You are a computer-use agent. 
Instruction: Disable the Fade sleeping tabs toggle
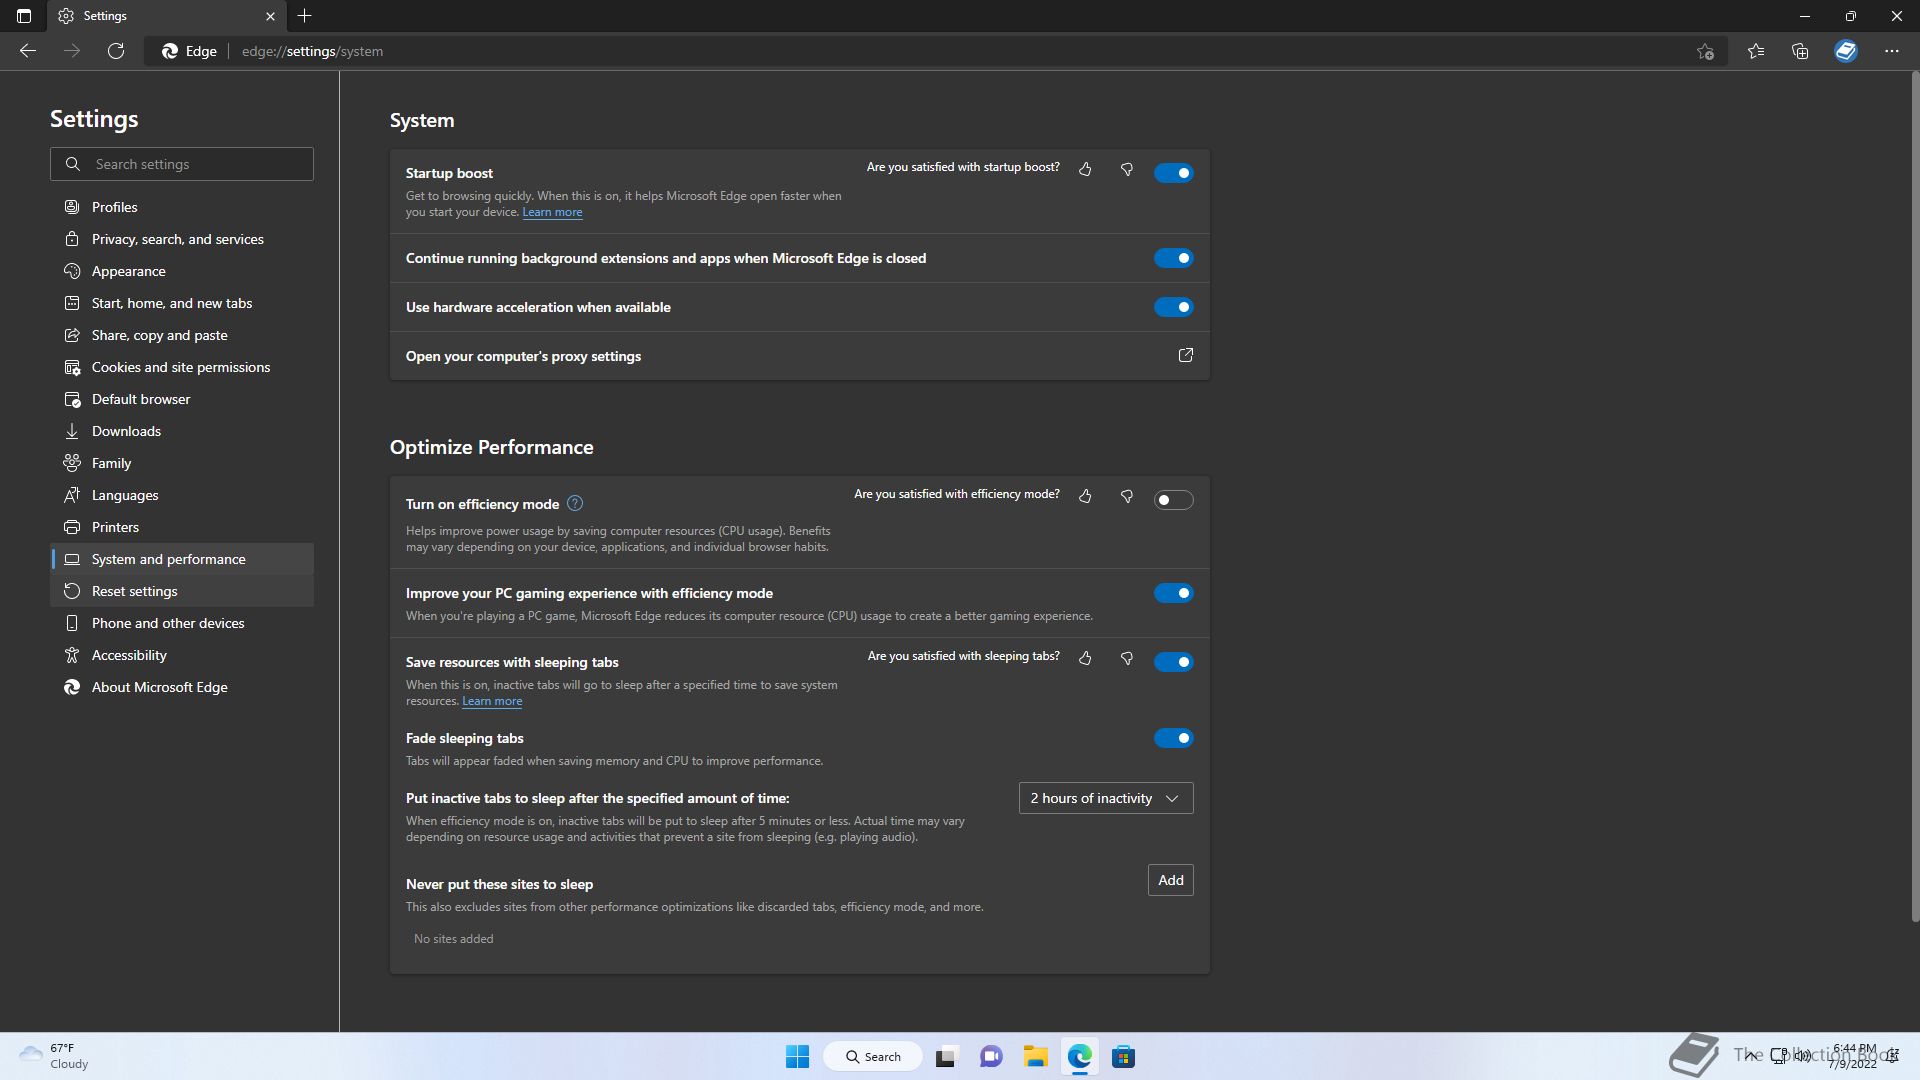point(1173,738)
